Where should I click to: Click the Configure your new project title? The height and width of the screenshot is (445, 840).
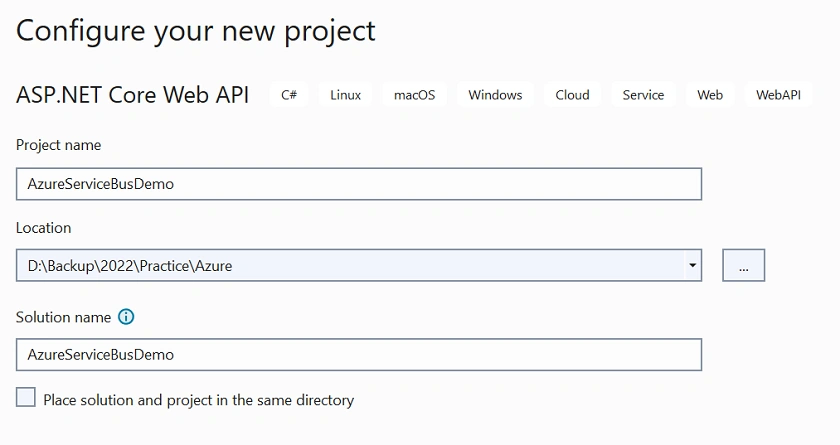[x=196, y=31]
